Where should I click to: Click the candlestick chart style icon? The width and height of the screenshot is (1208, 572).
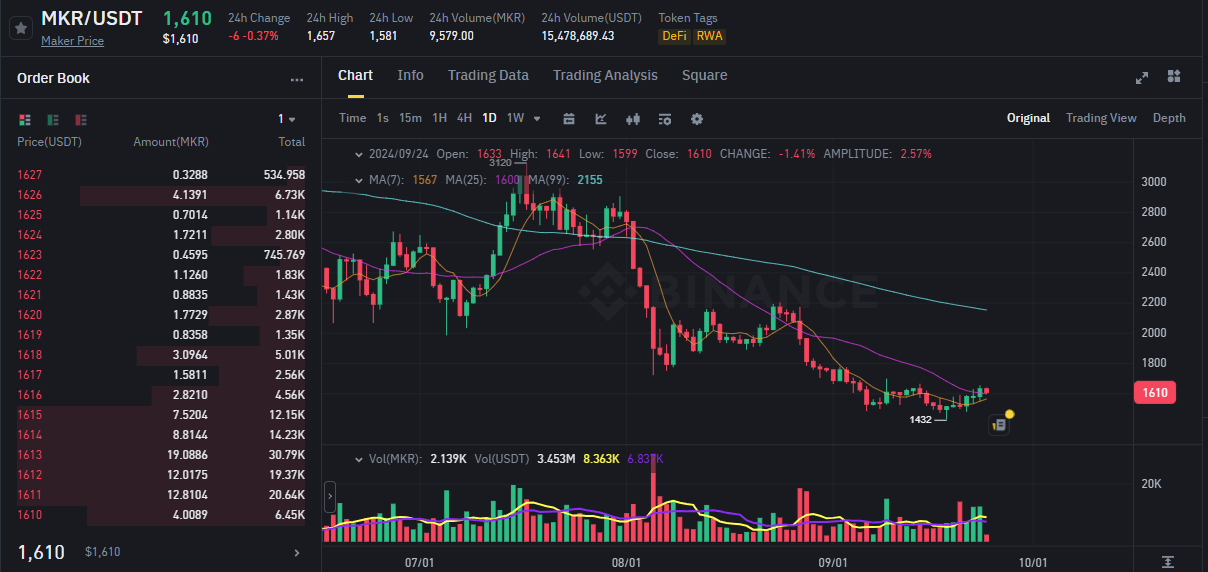632,118
